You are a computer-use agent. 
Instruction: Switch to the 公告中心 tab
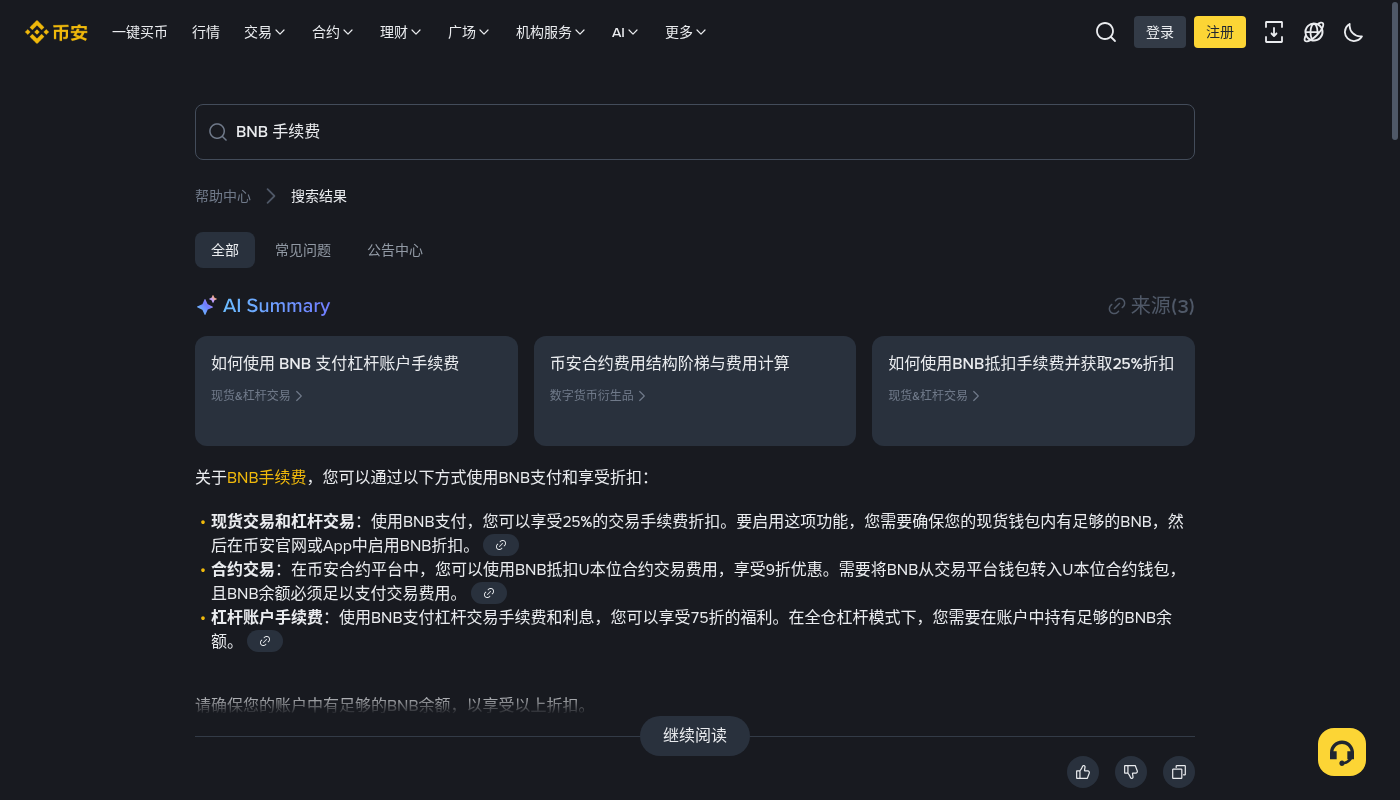395,250
